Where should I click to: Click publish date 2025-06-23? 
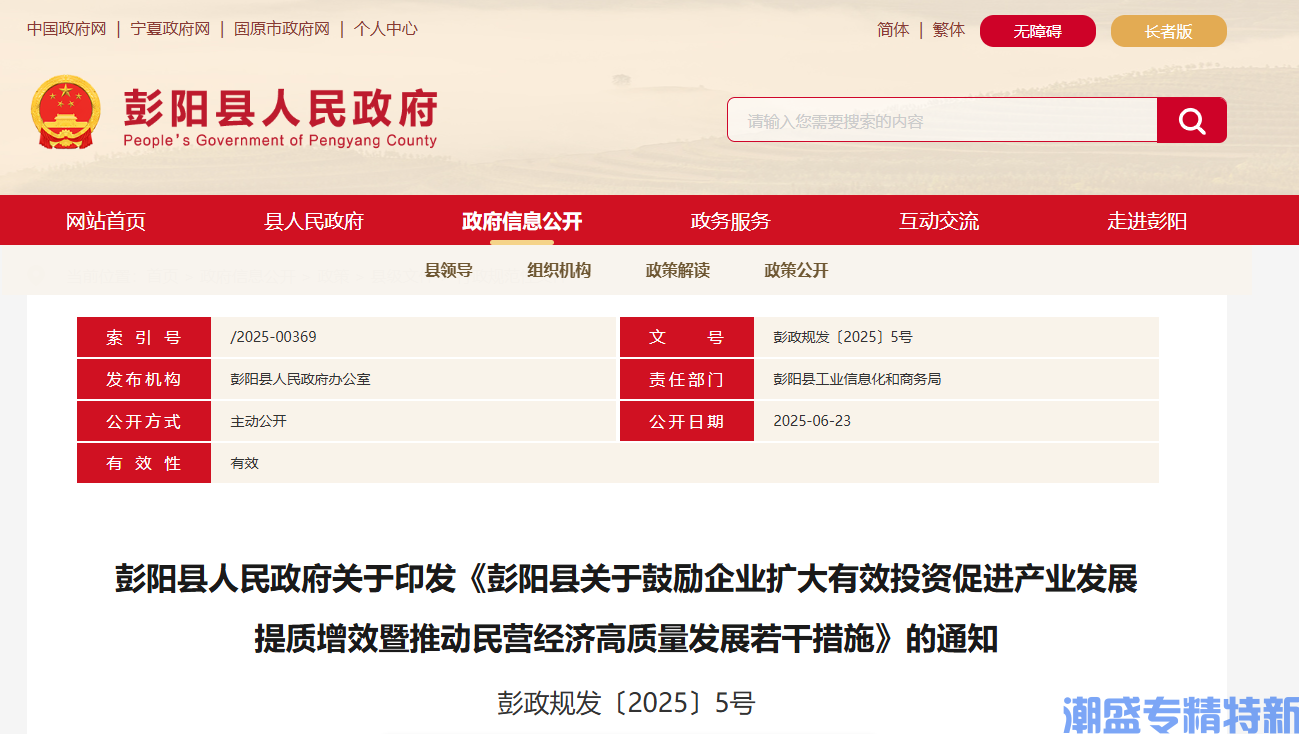(812, 421)
